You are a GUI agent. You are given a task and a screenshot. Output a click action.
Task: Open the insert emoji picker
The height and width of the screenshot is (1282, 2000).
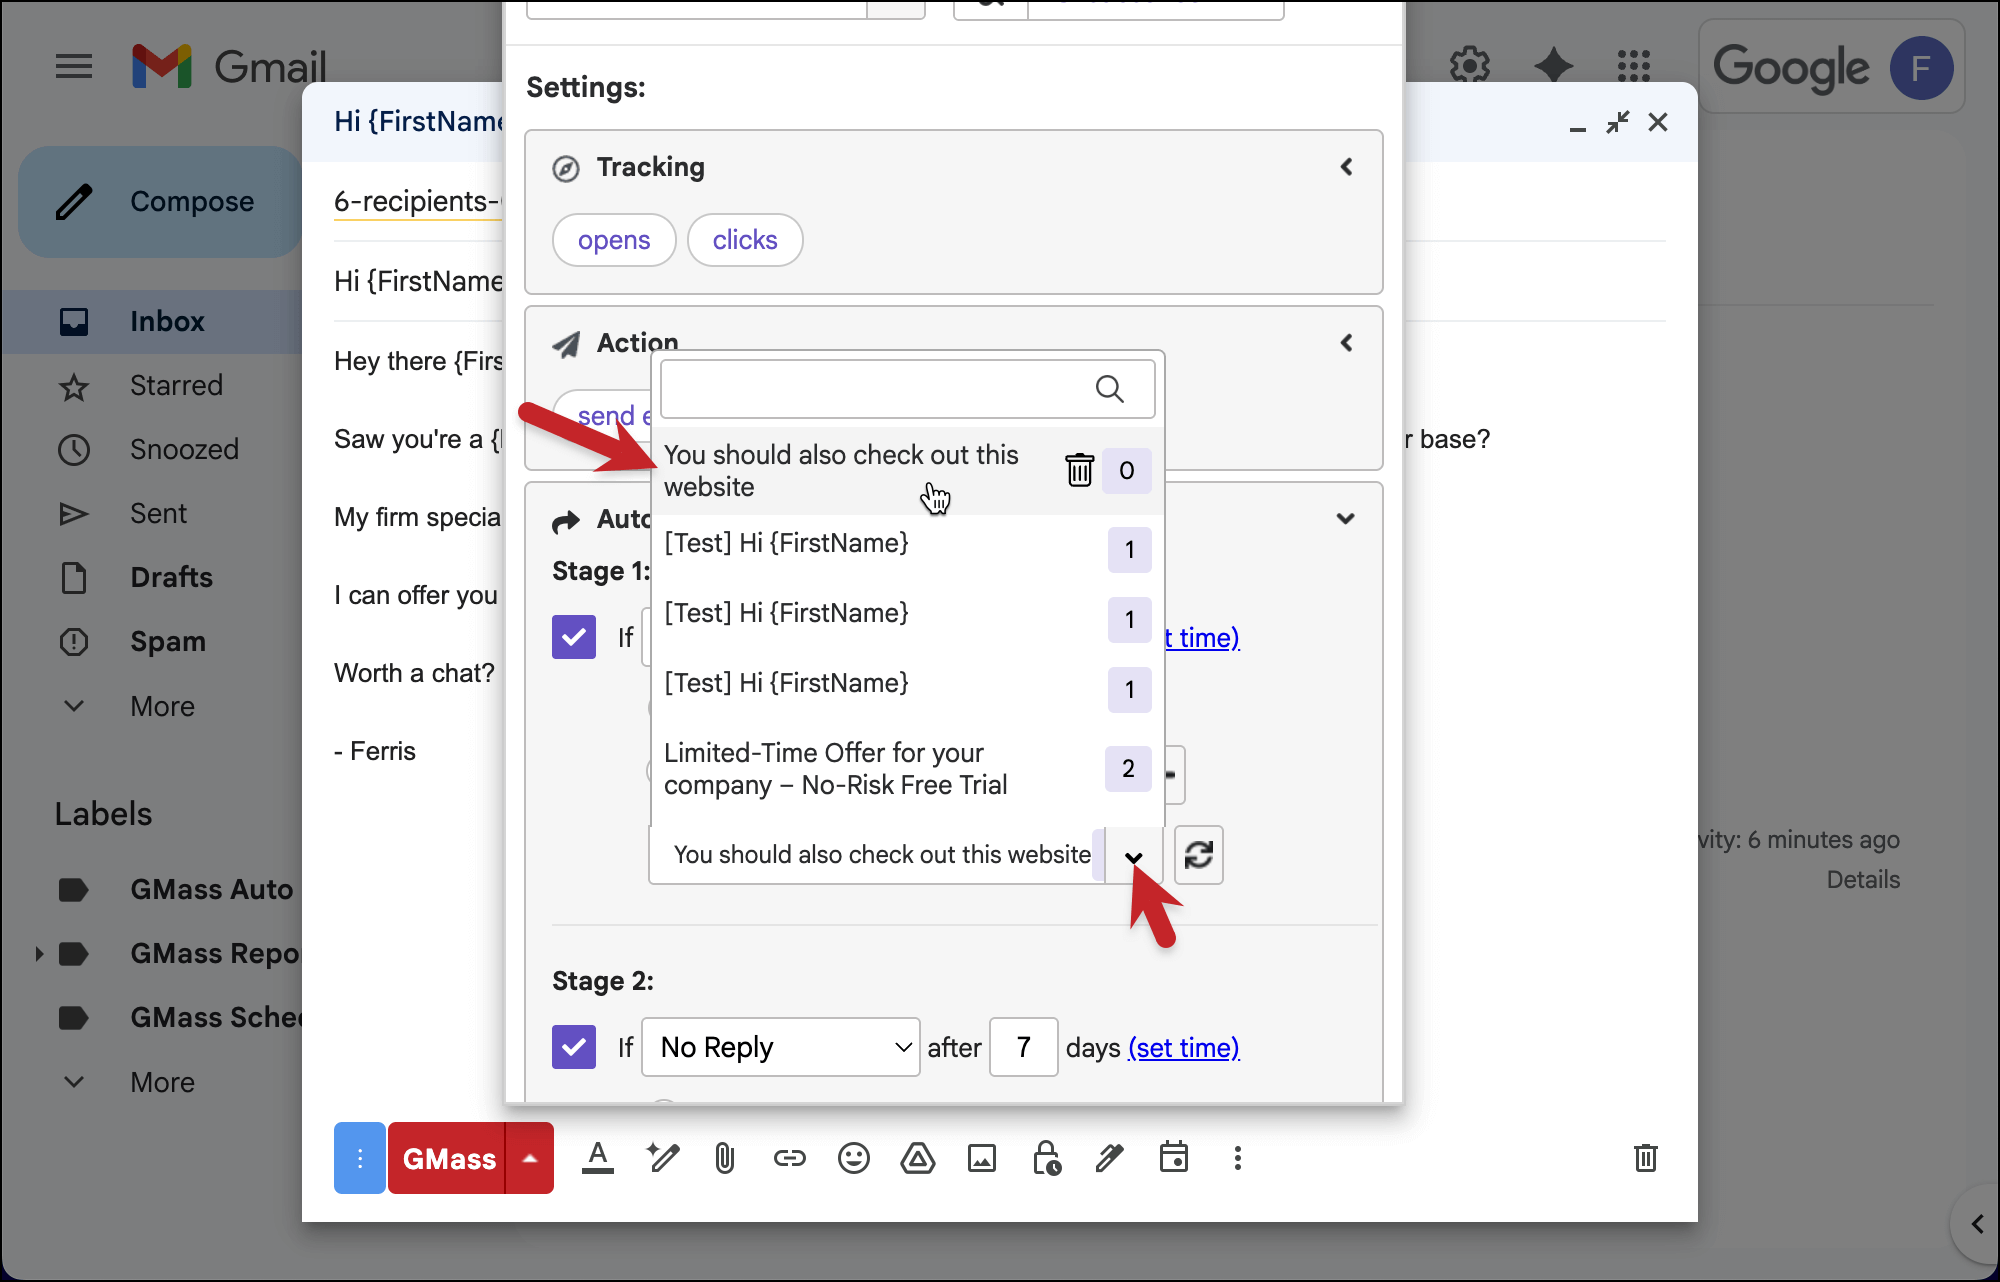point(853,1158)
